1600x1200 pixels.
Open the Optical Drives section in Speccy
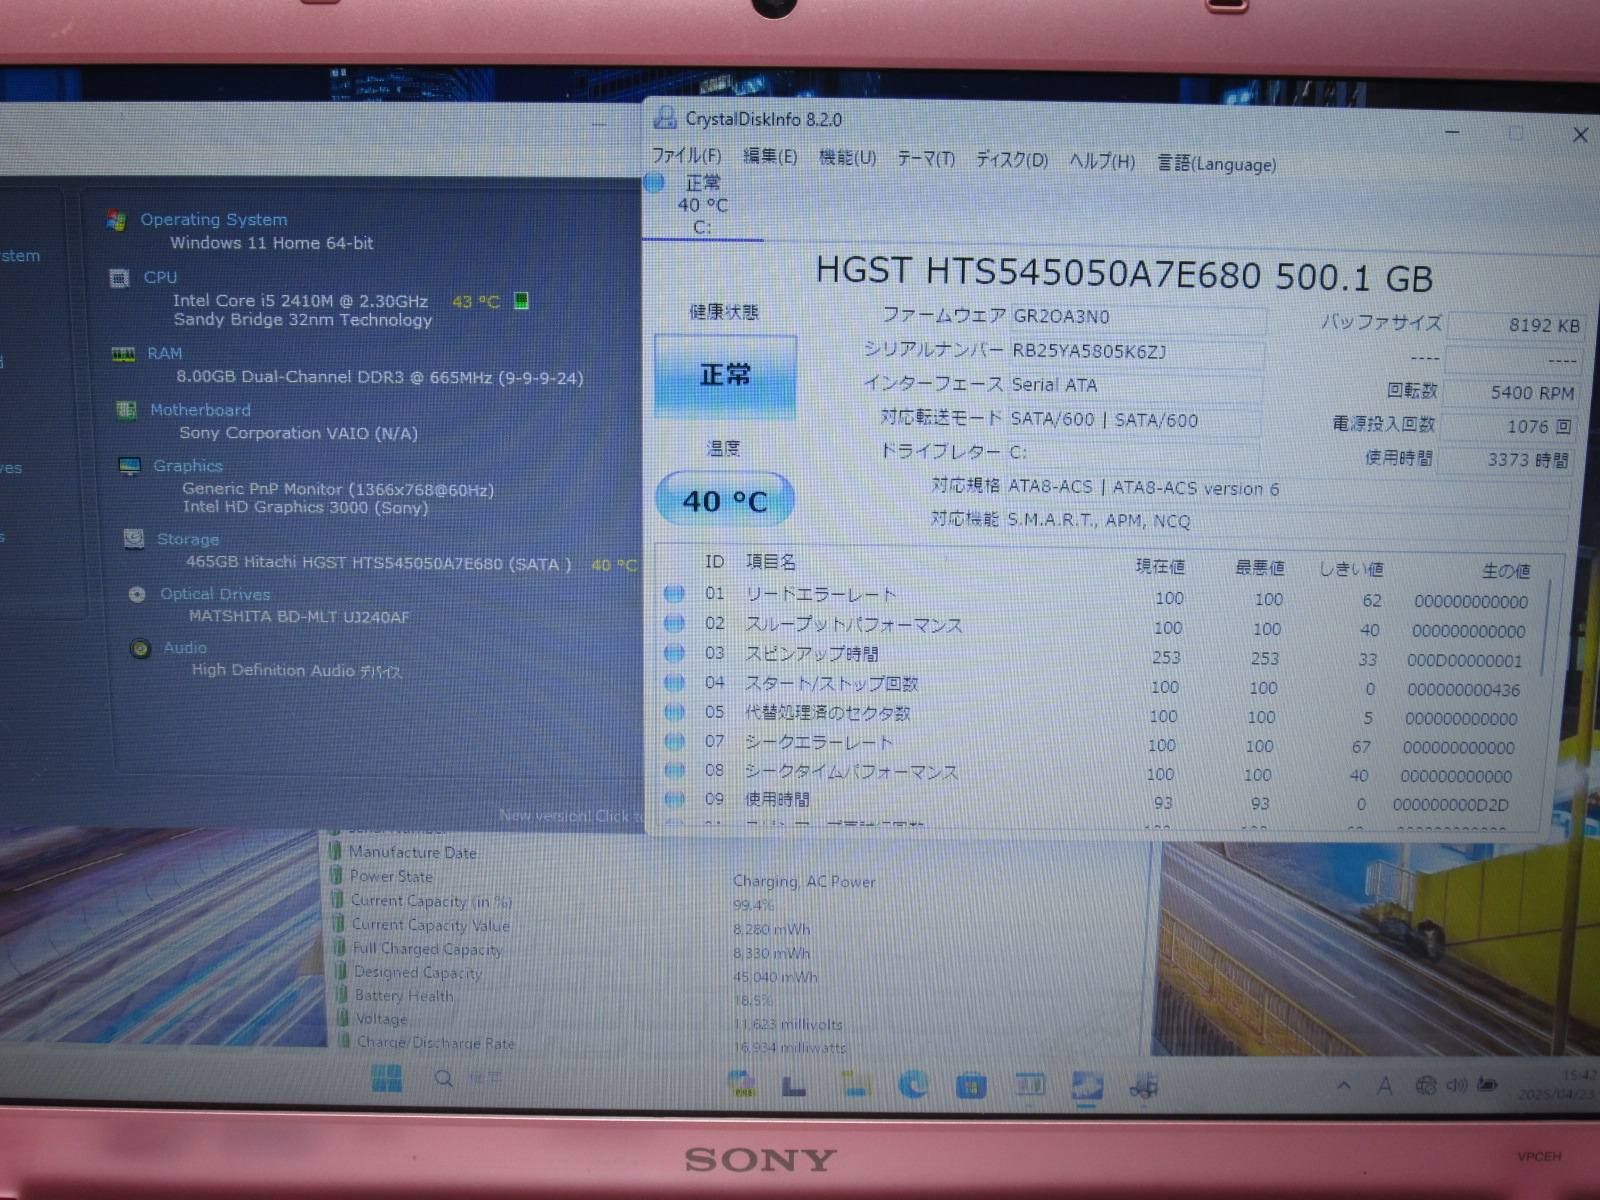215,594
